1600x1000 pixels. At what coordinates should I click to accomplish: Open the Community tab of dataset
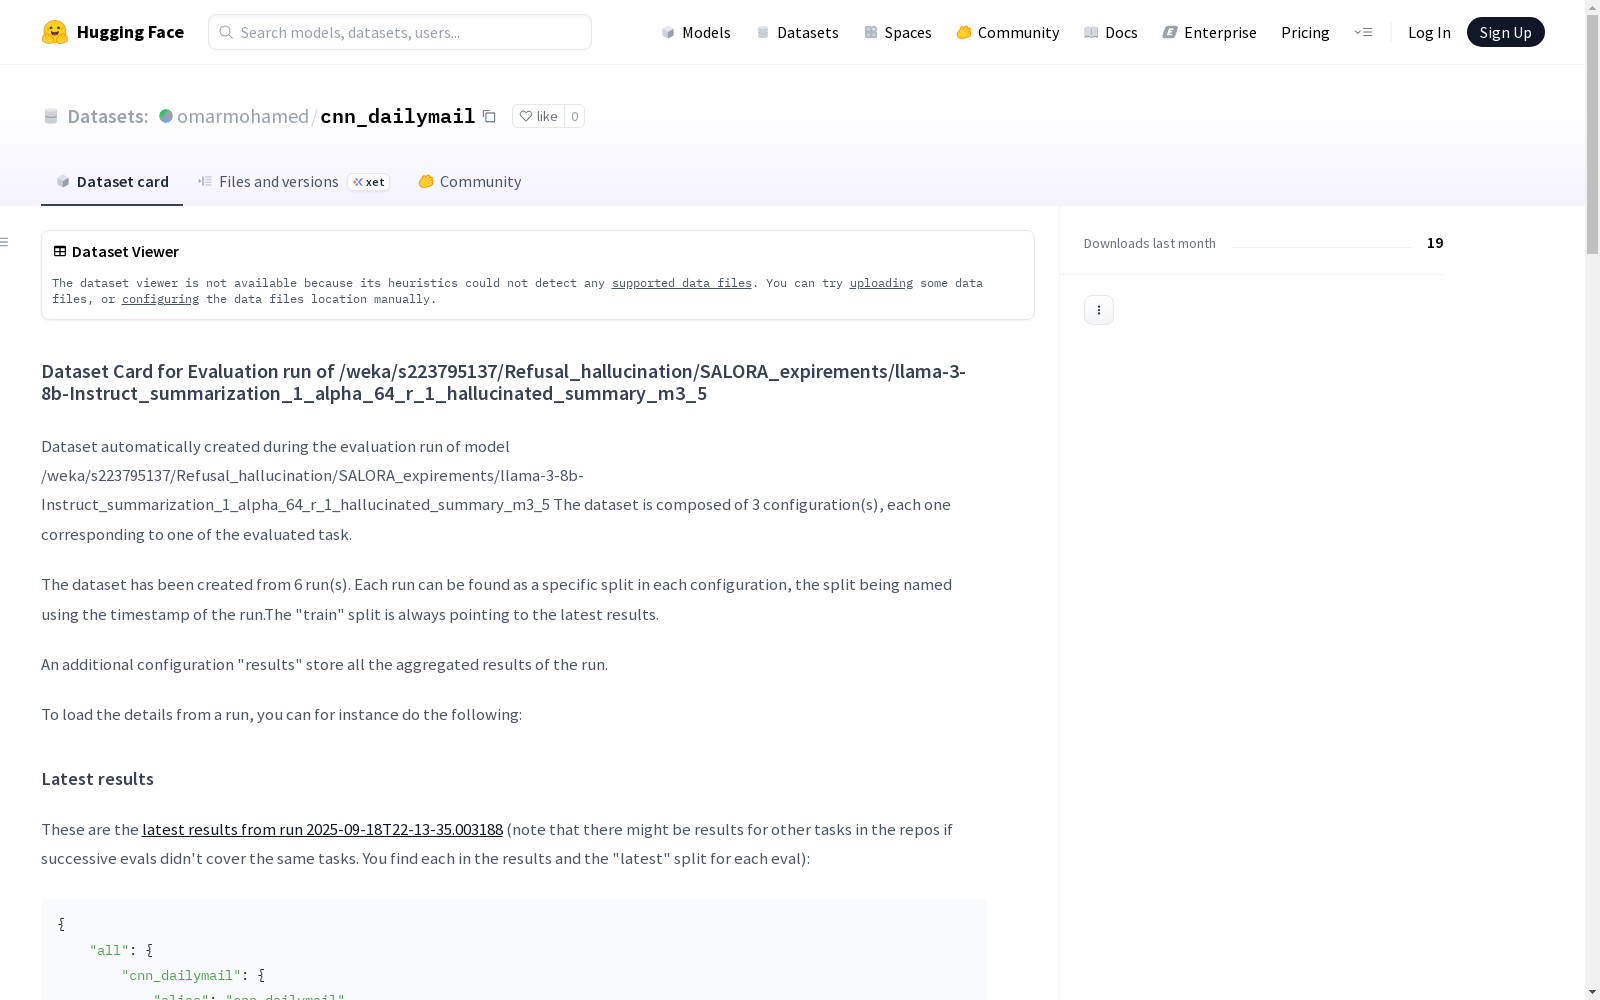(469, 181)
